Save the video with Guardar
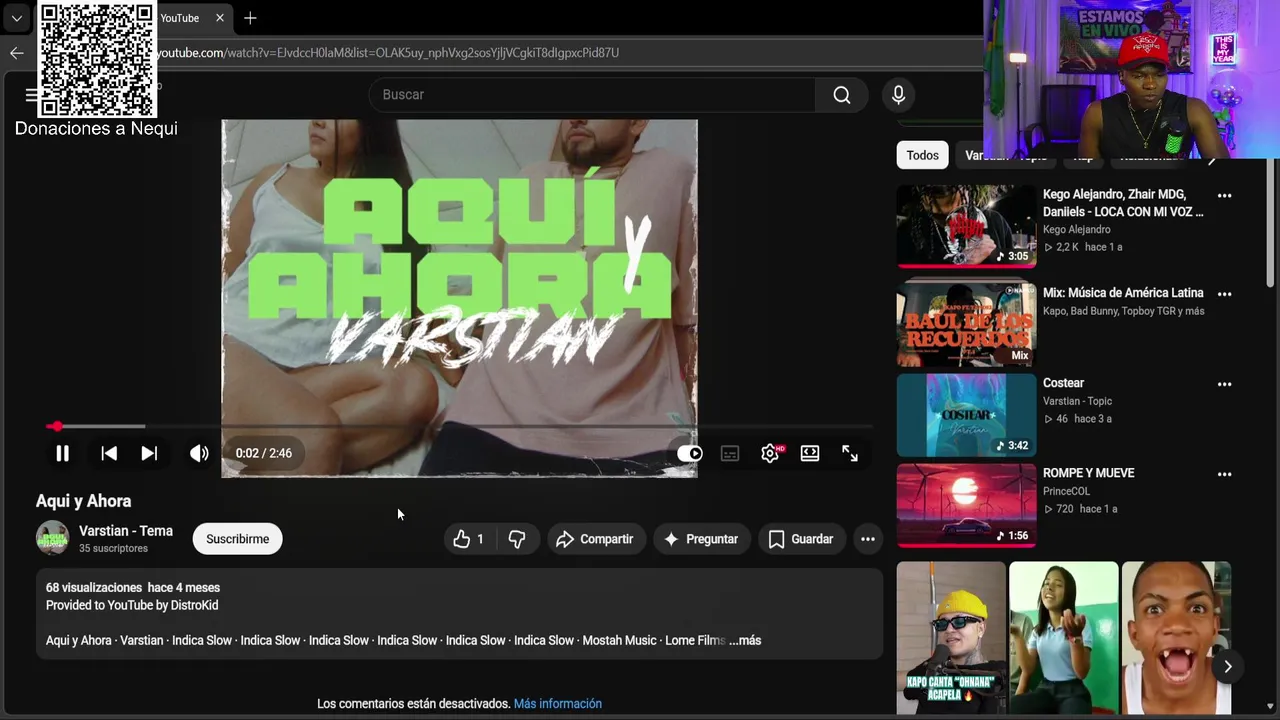 click(x=801, y=539)
